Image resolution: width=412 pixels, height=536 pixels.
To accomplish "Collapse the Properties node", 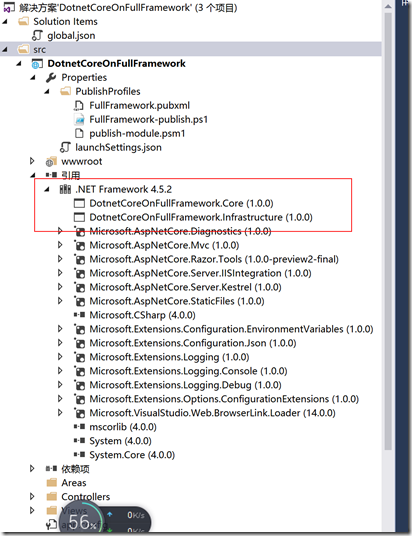I will (33, 78).
